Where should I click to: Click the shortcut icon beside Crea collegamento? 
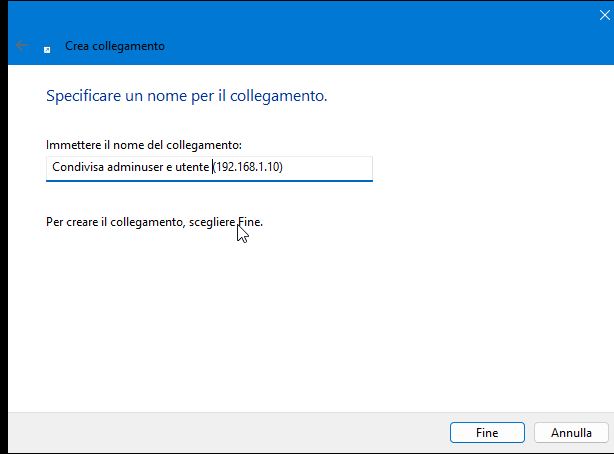coord(47,50)
